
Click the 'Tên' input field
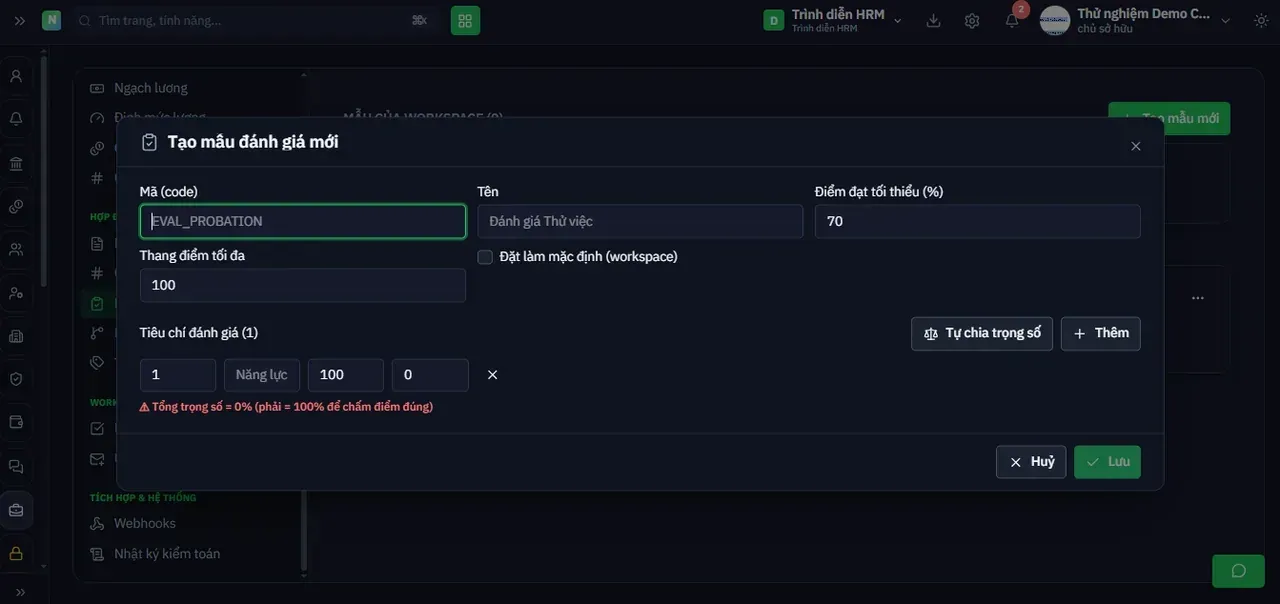click(x=640, y=222)
